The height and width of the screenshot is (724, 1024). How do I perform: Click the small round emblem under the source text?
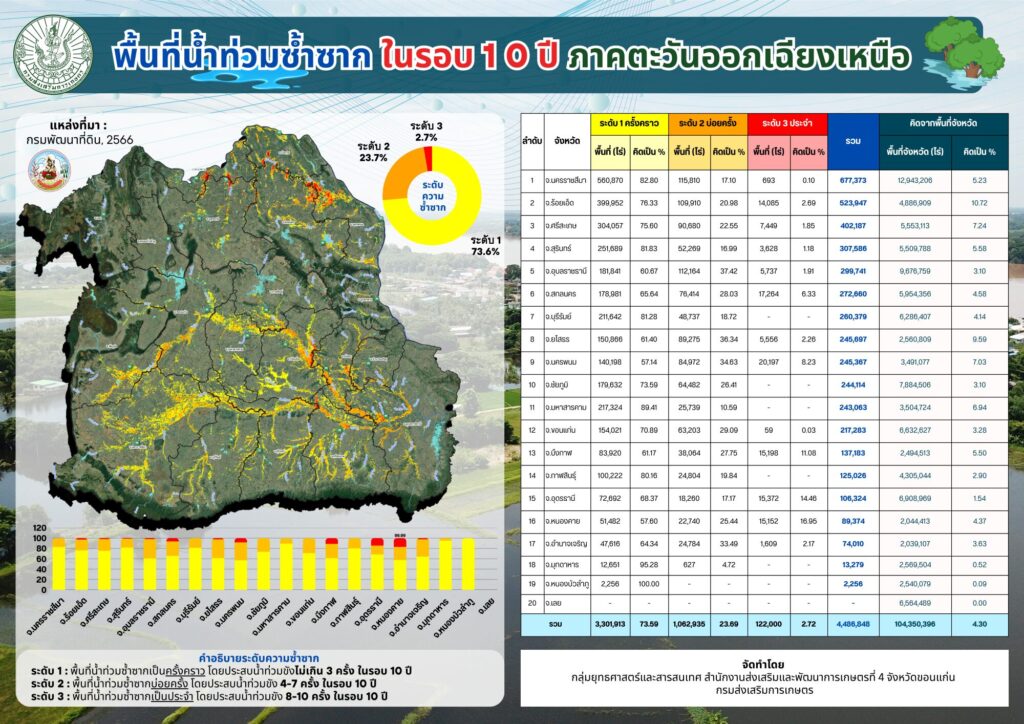(x=43, y=171)
